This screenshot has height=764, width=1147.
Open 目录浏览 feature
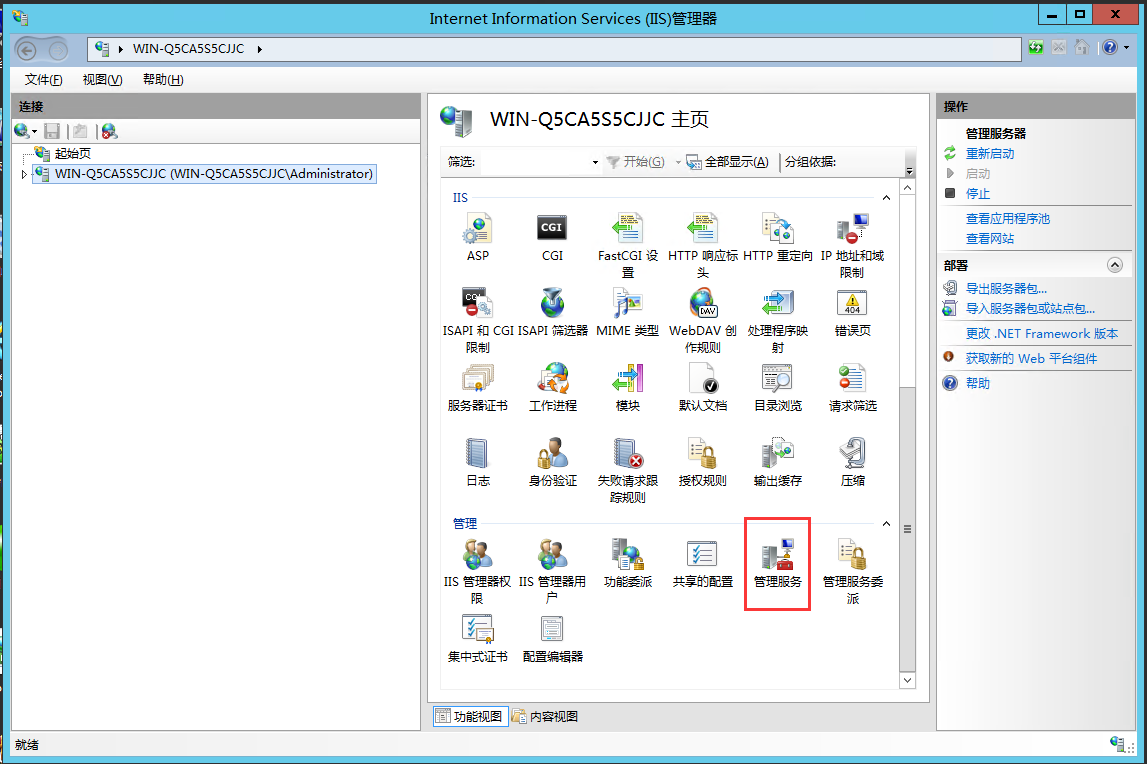(x=778, y=388)
